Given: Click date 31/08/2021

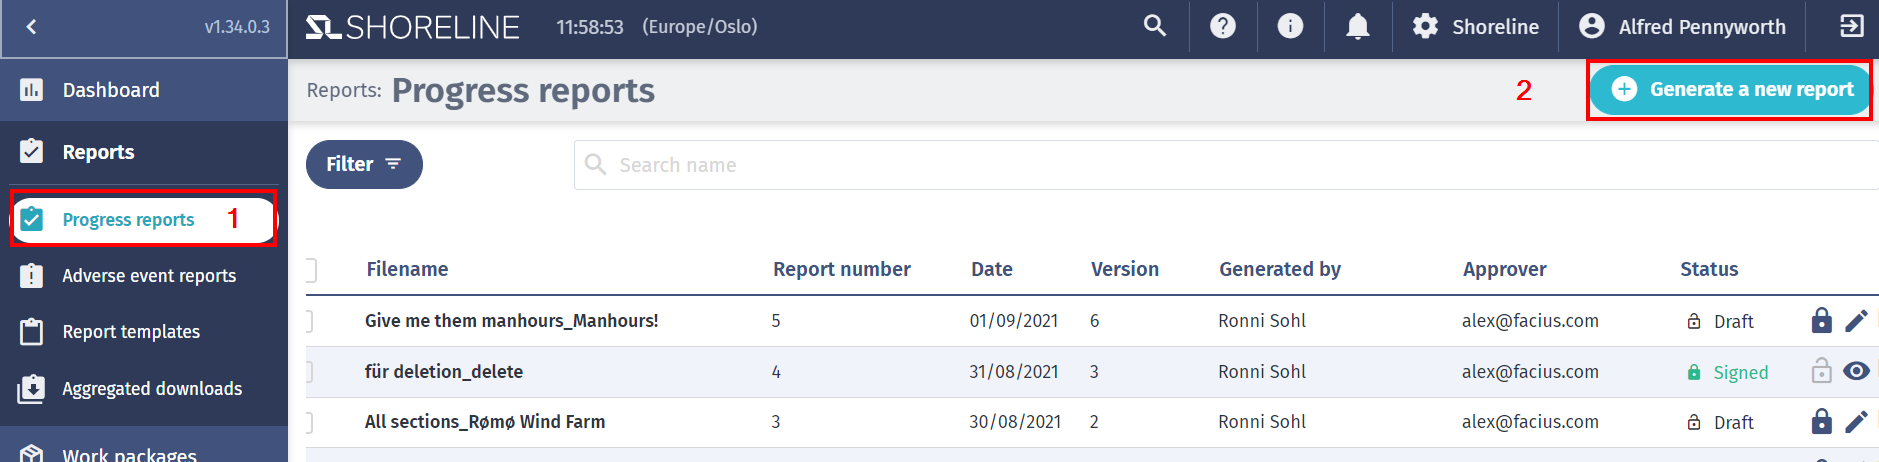Looking at the screenshot, I should pos(1013,372).
